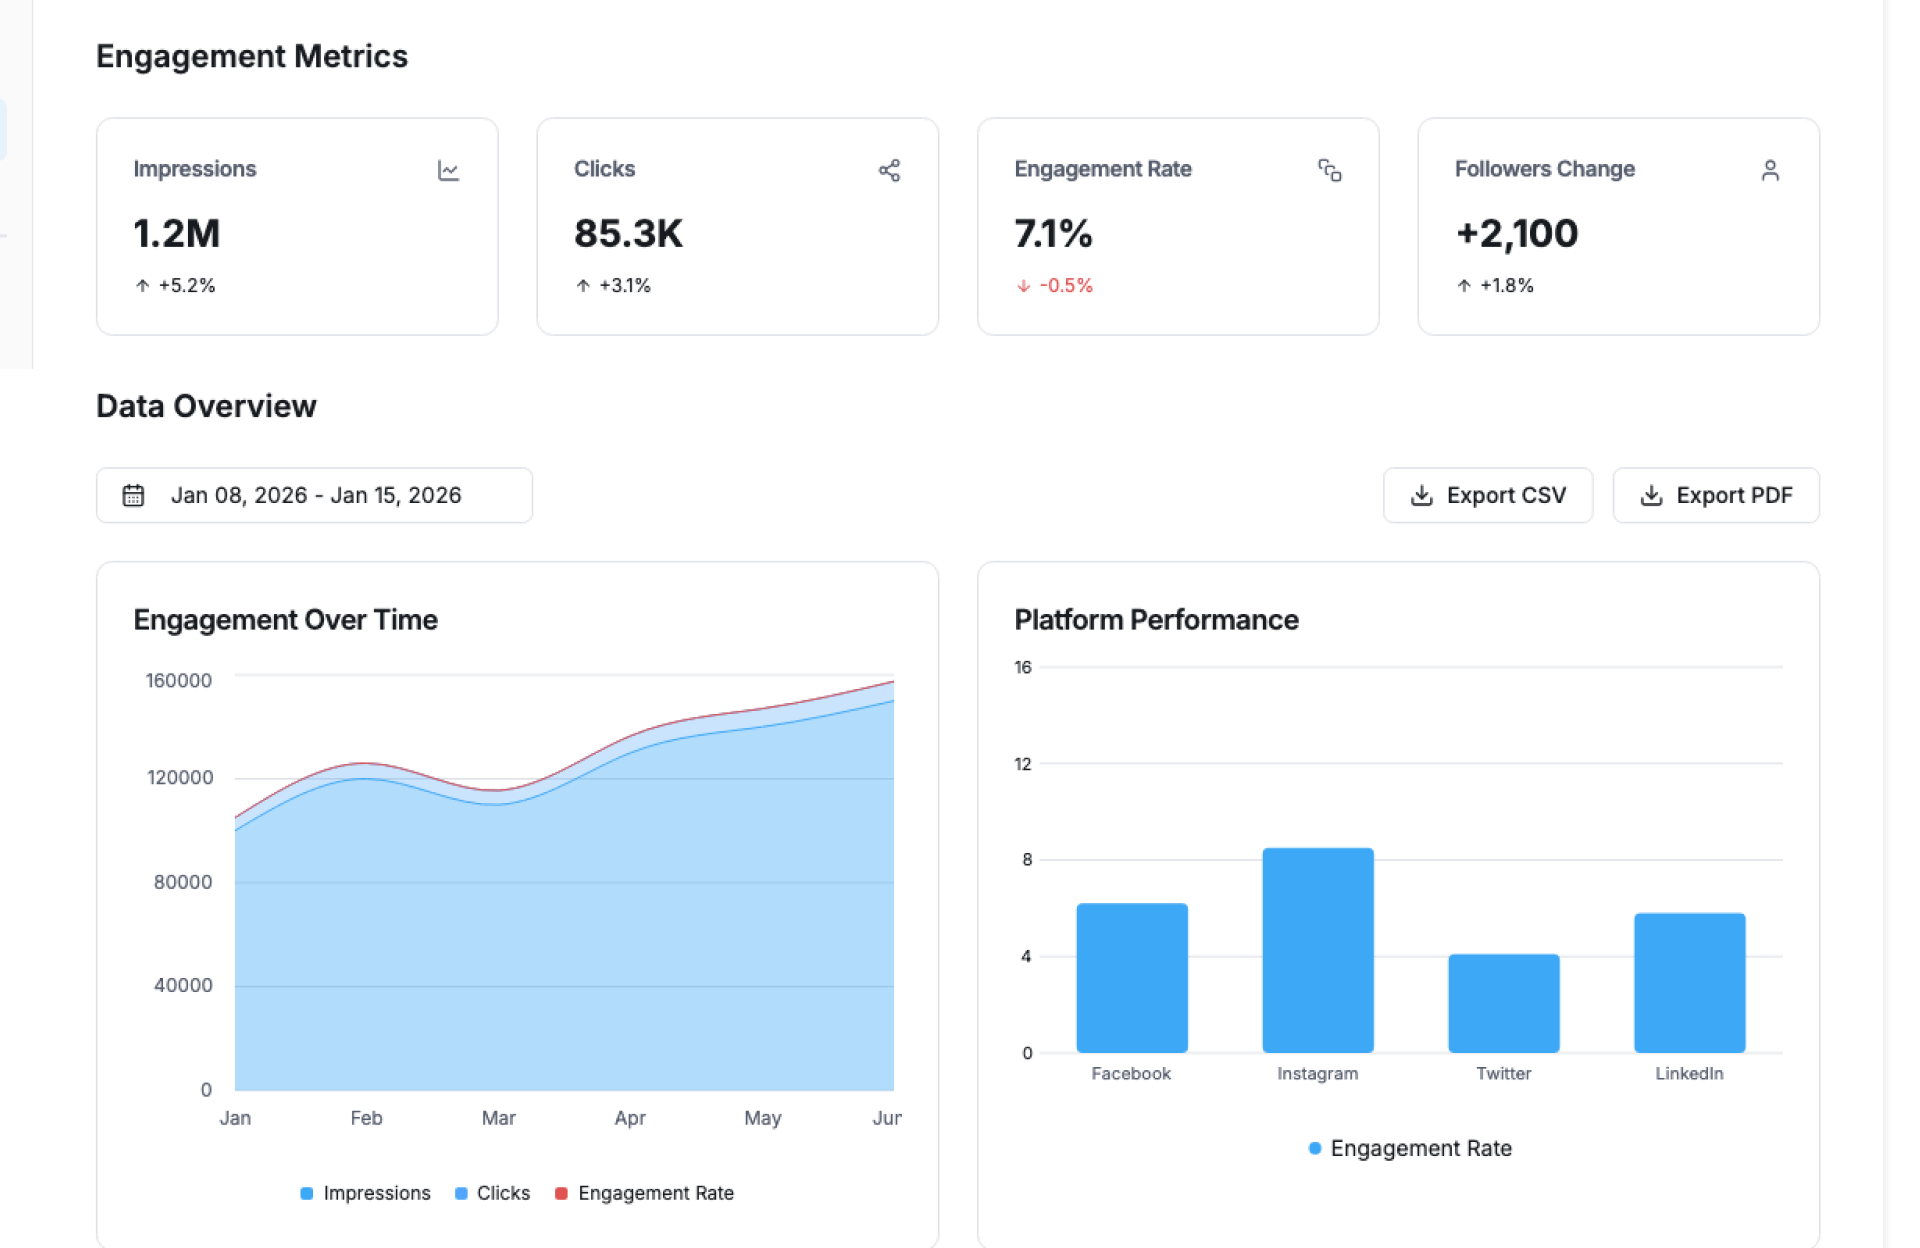Open the Jan 08 - Jan 15, 2026 date picker
The height and width of the screenshot is (1248, 1920).
(314, 495)
